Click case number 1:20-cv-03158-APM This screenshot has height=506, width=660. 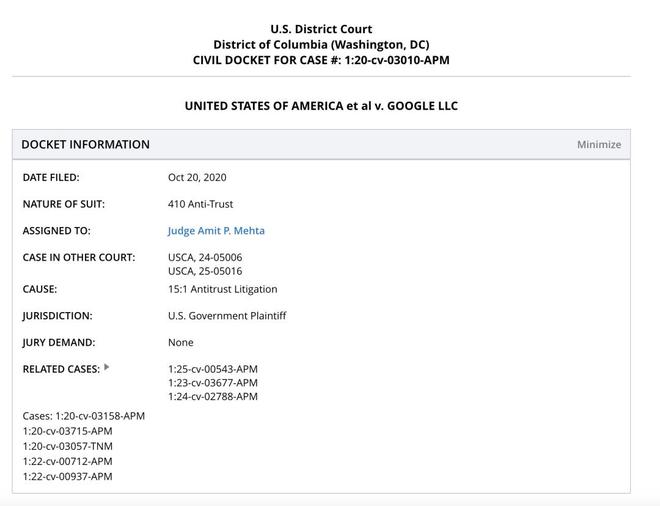pyautogui.click(x=100, y=416)
